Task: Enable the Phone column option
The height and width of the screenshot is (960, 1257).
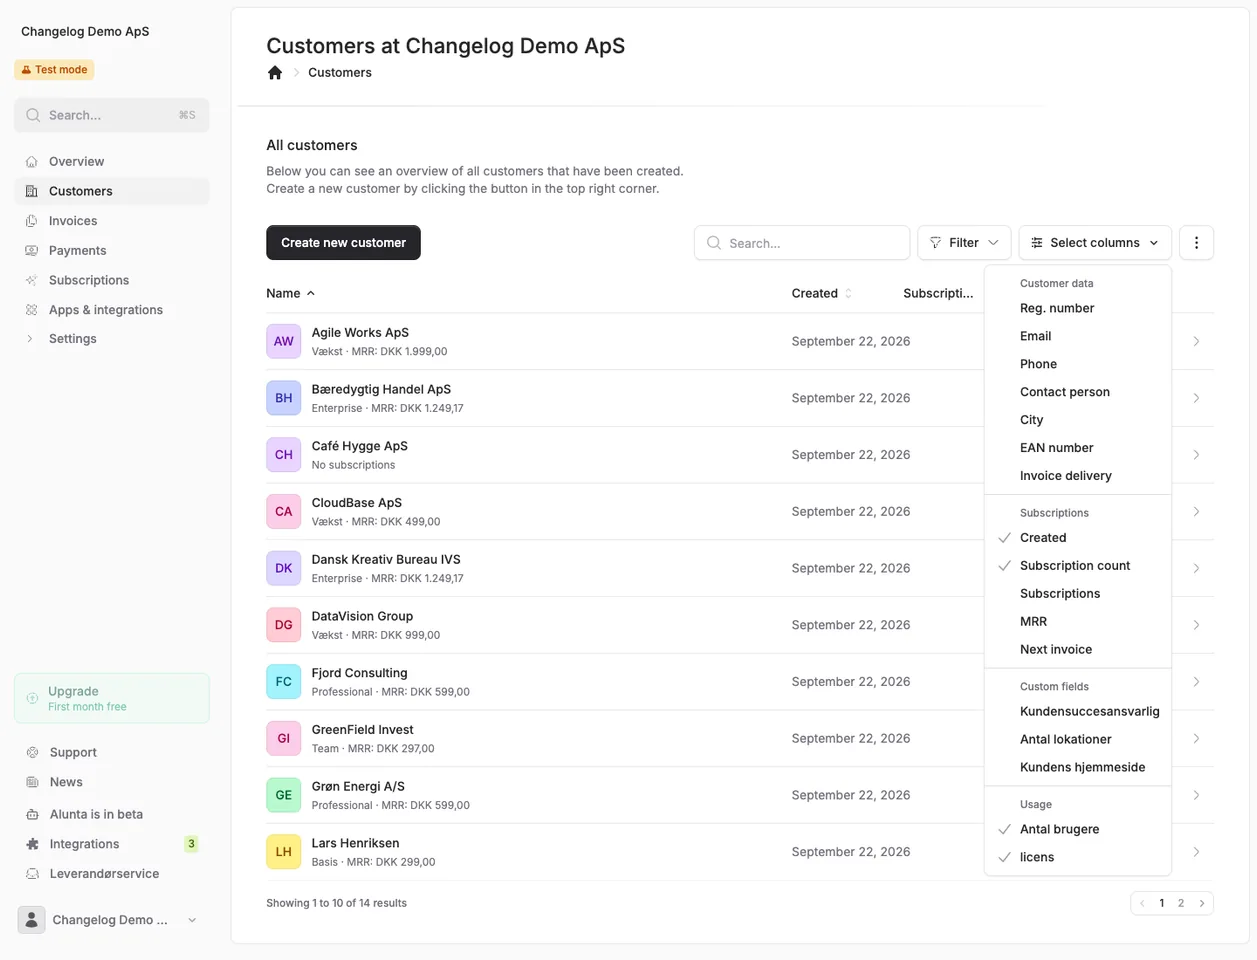Action: pyautogui.click(x=1077, y=364)
